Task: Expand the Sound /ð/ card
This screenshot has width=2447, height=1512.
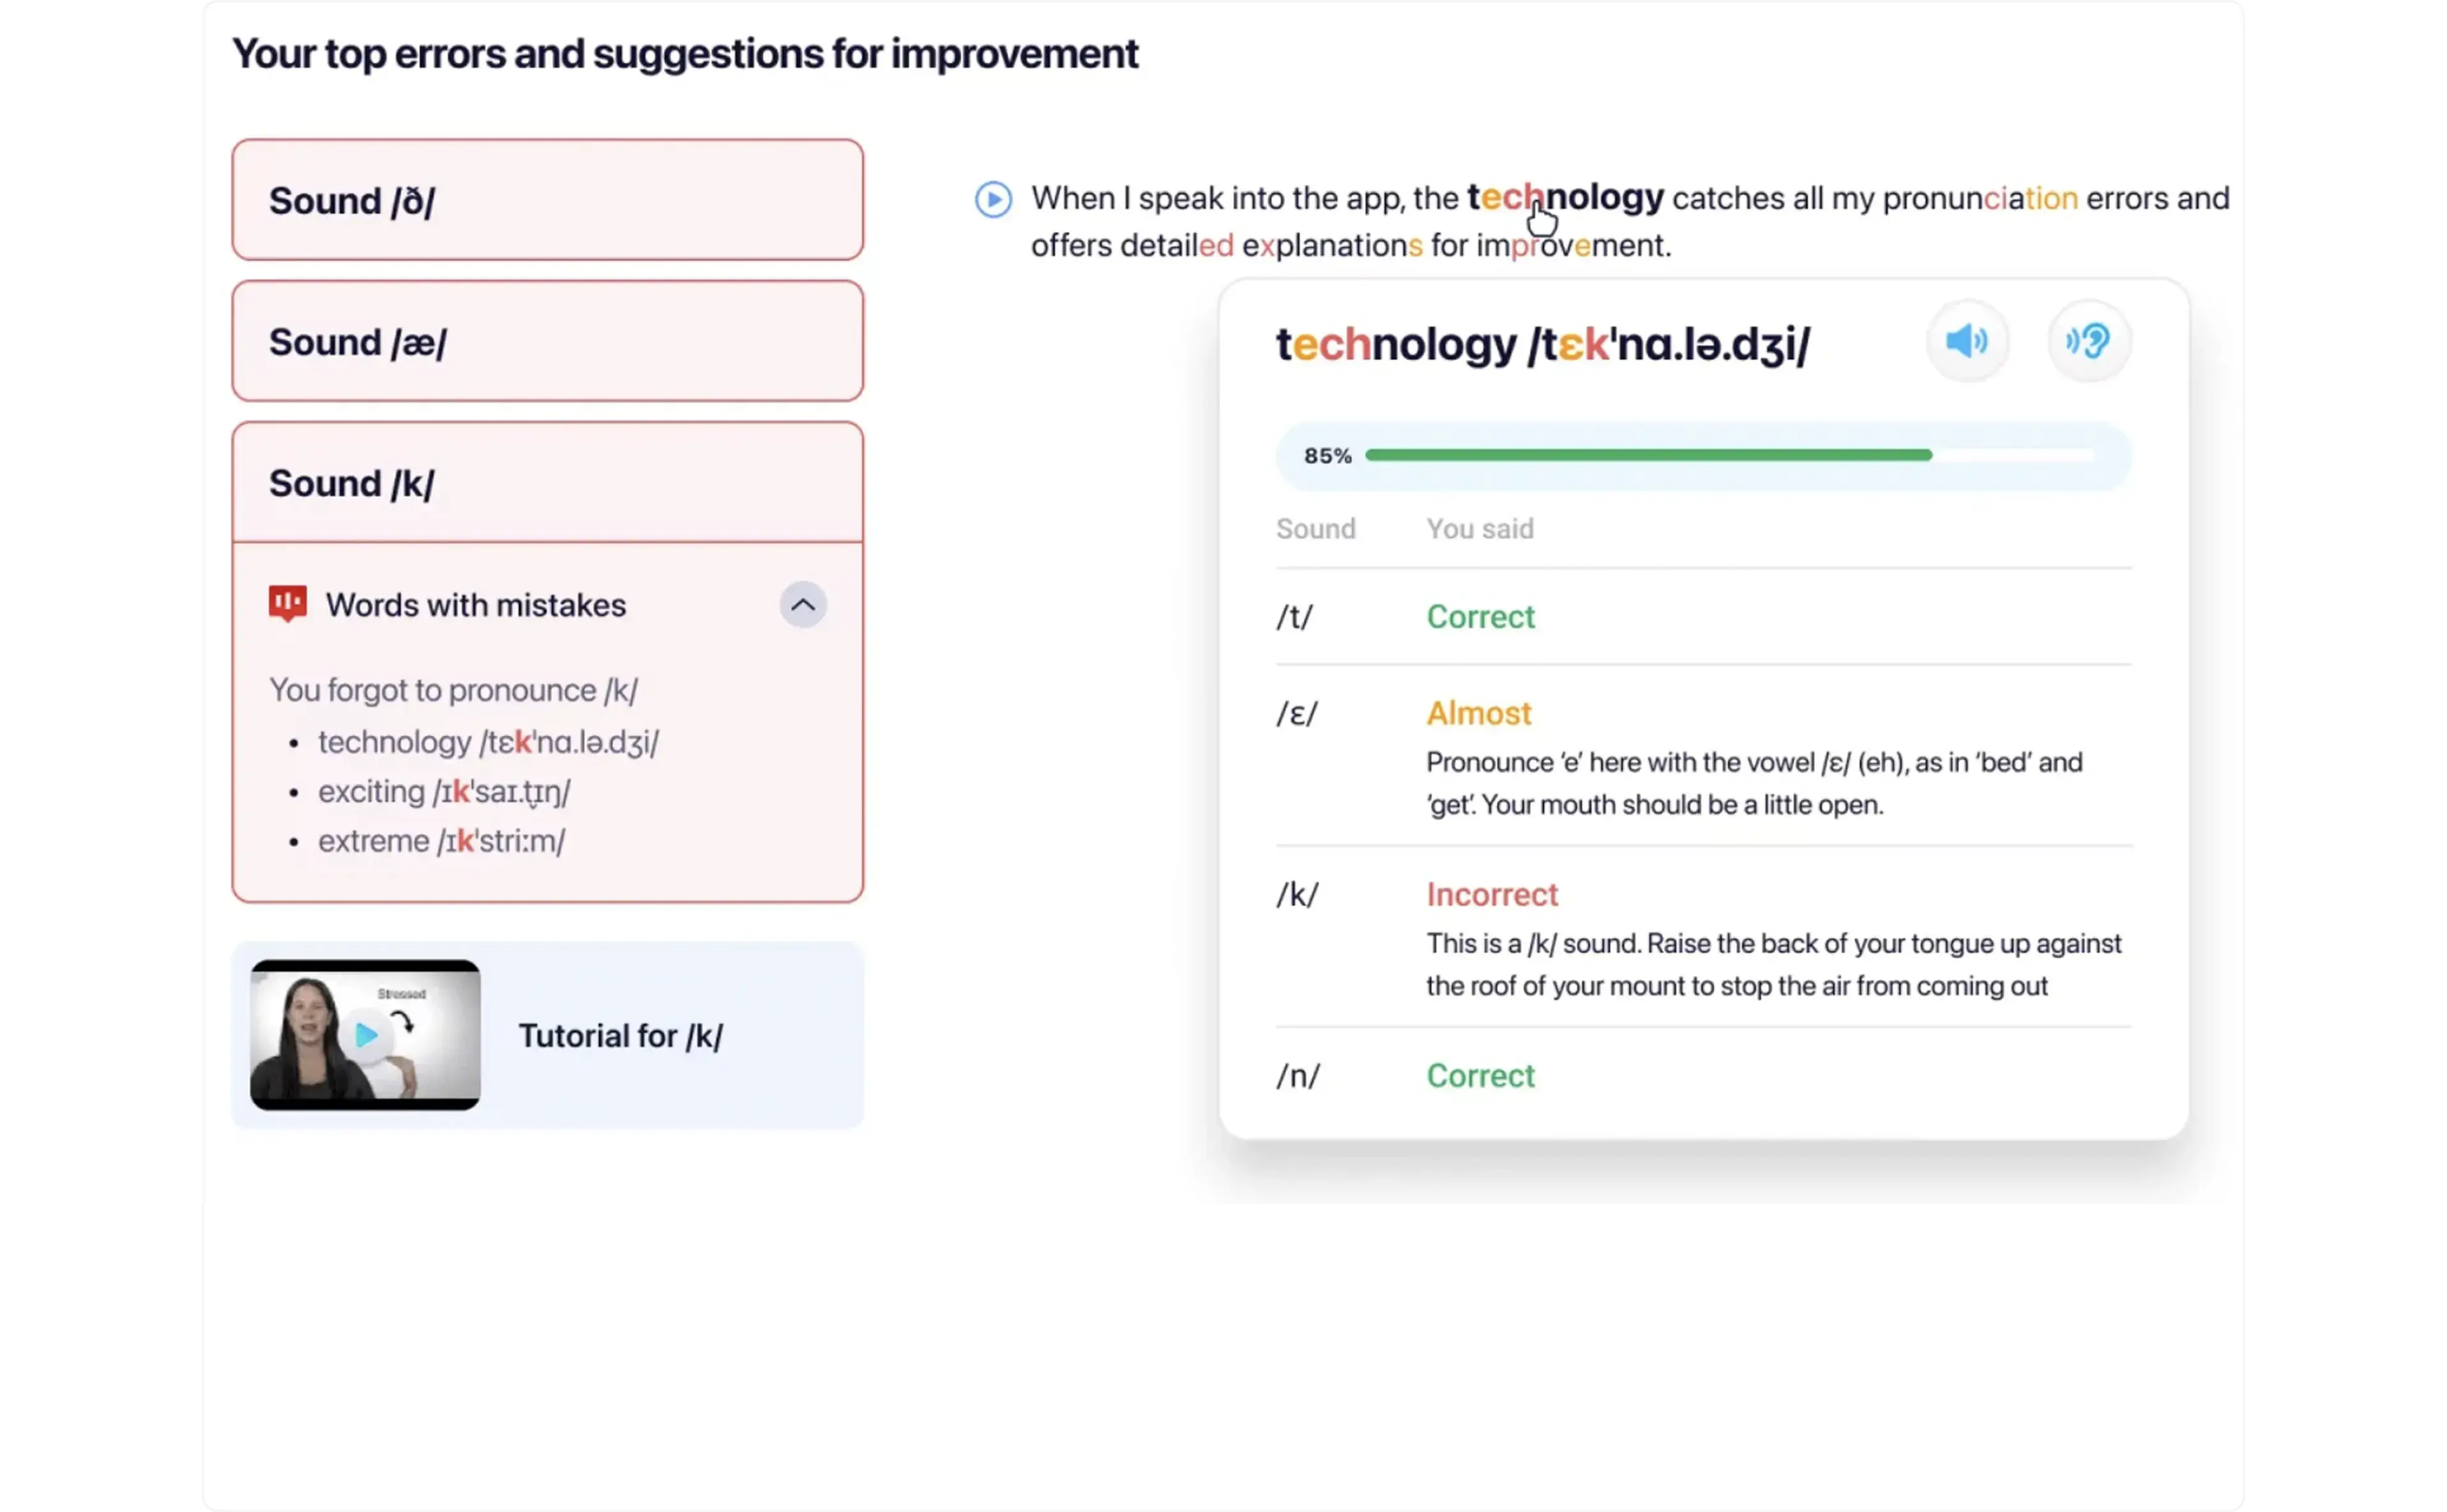Action: point(547,200)
